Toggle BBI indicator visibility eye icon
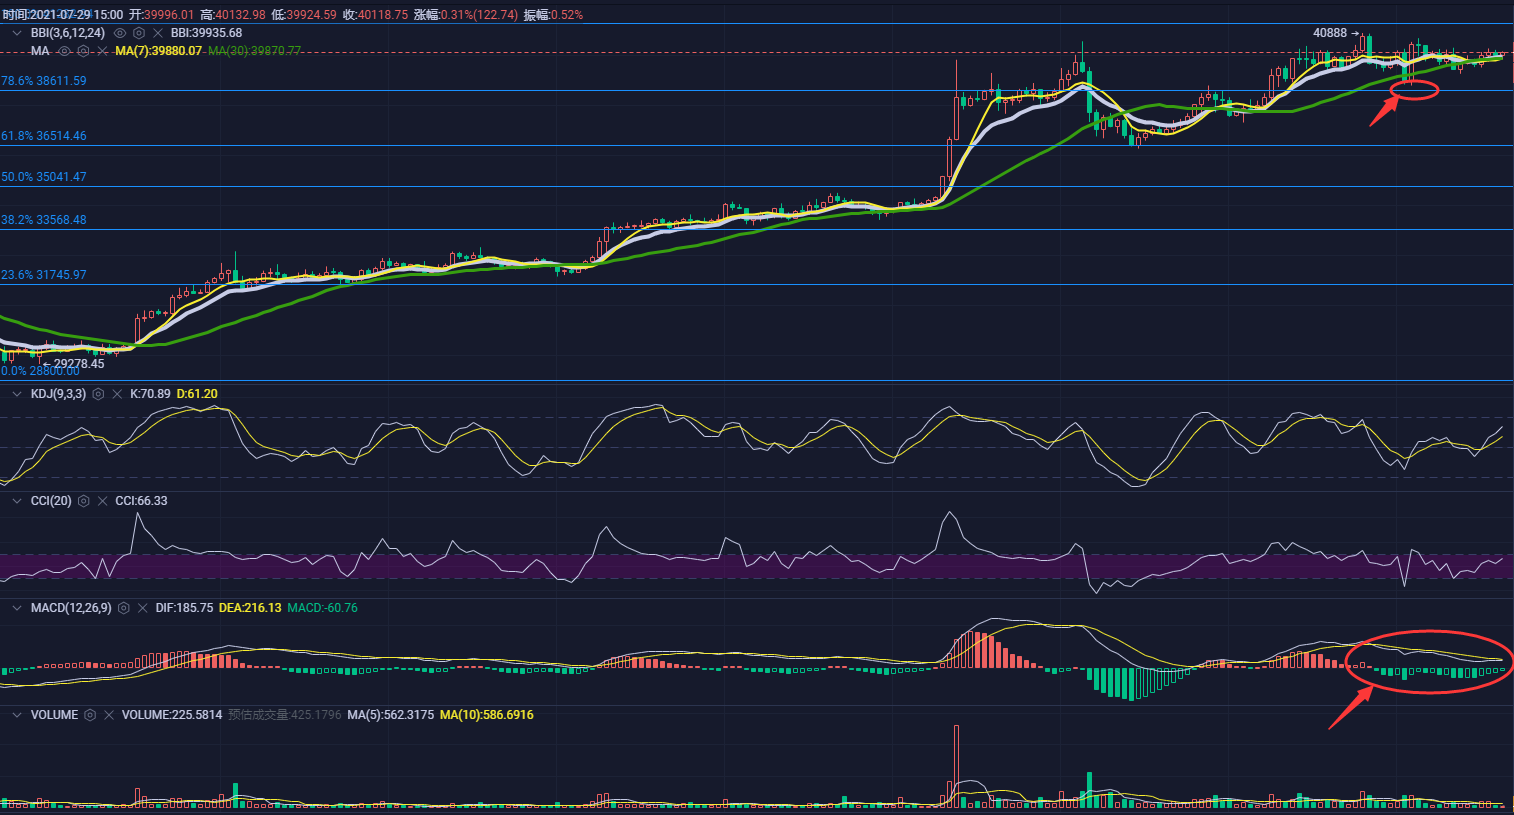 [120, 33]
